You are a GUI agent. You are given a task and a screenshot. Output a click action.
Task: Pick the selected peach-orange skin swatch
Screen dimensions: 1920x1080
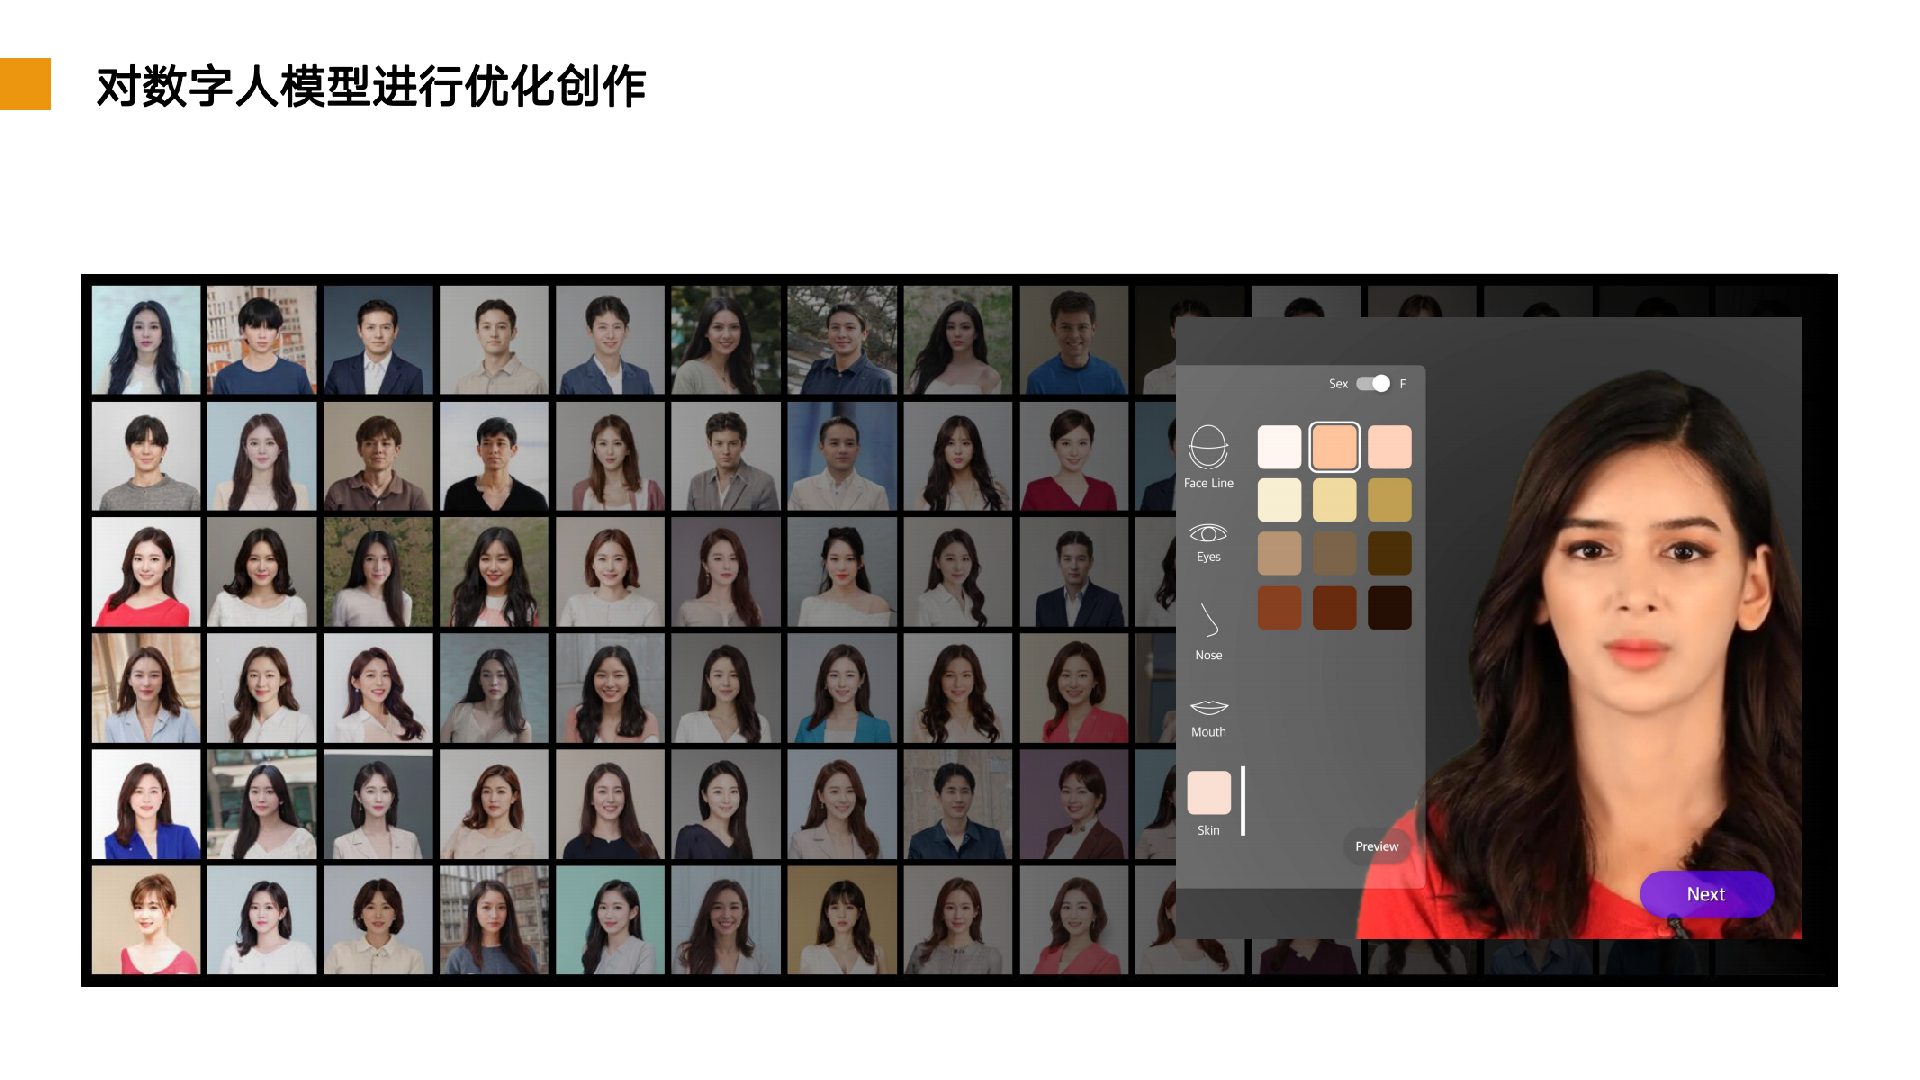coord(1334,447)
